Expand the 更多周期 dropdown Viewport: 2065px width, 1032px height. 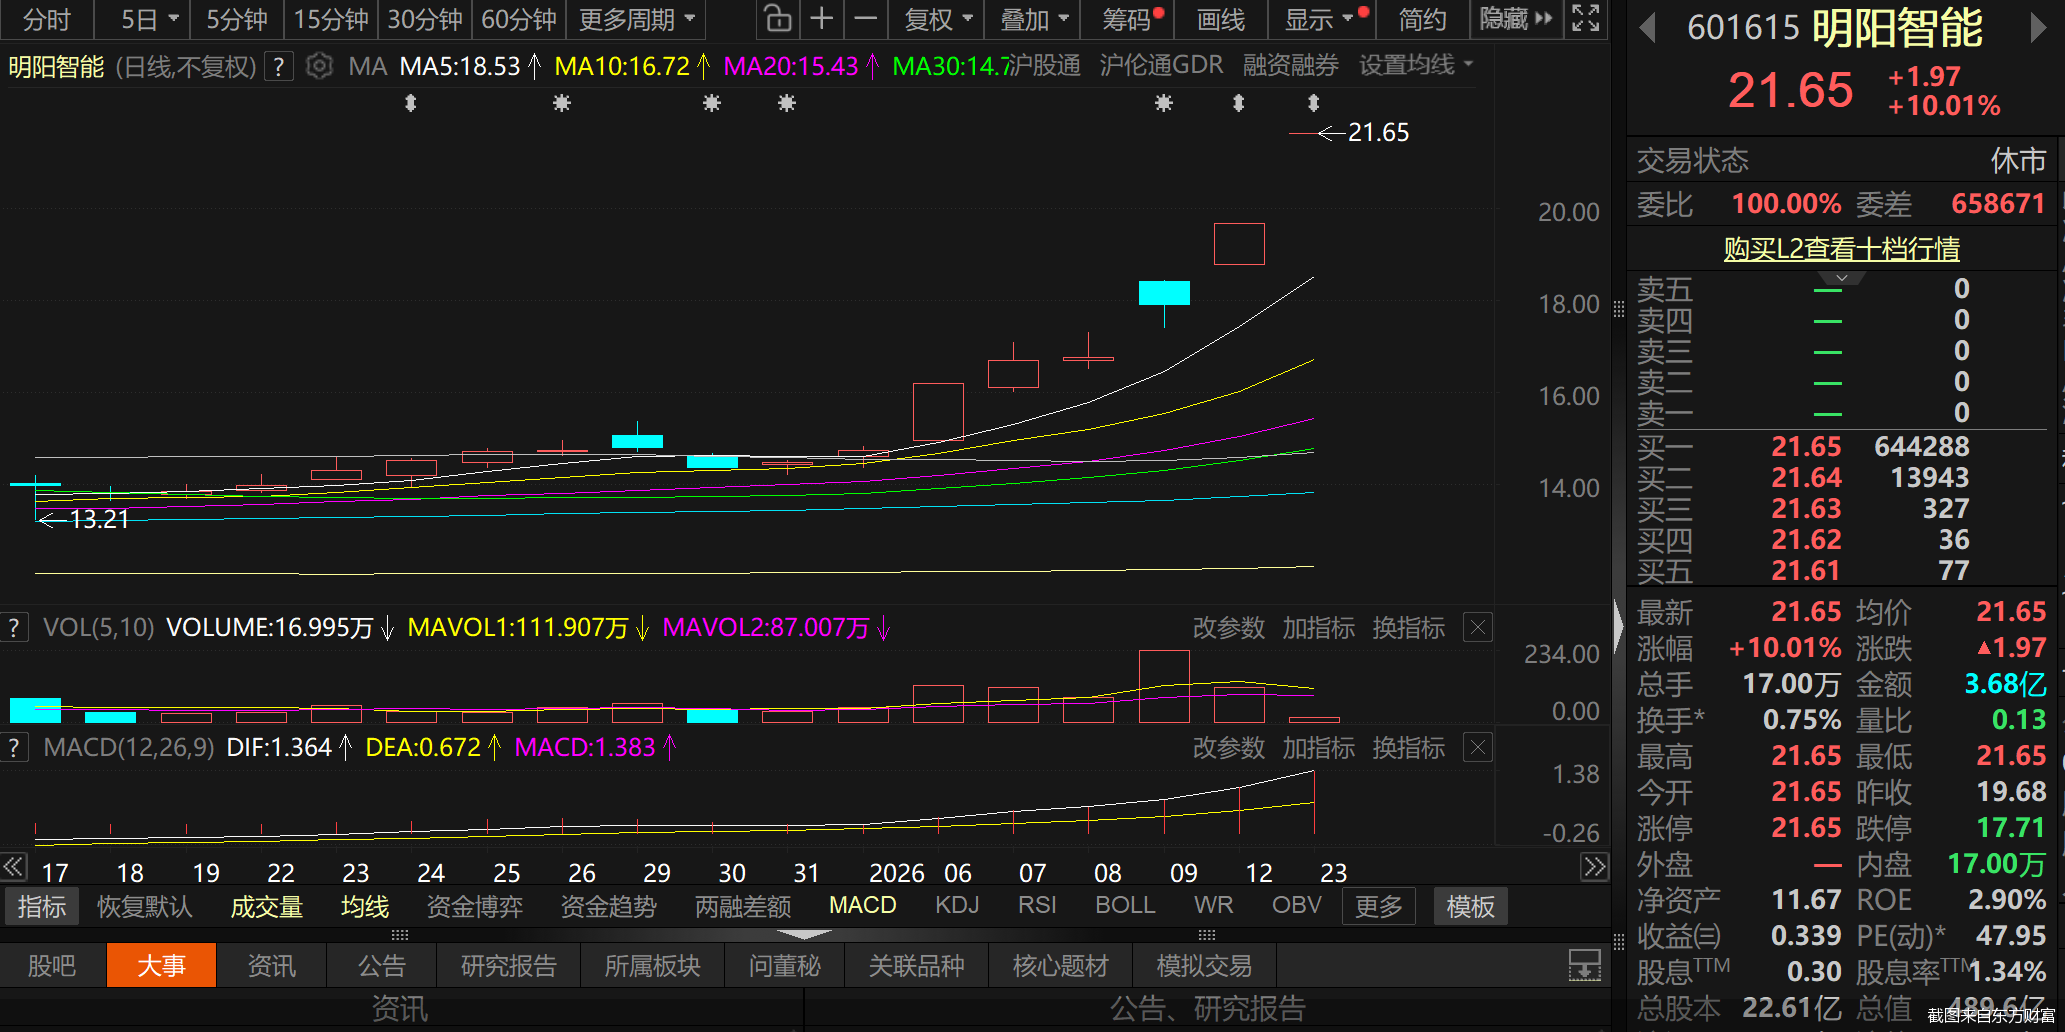pyautogui.click(x=637, y=19)
